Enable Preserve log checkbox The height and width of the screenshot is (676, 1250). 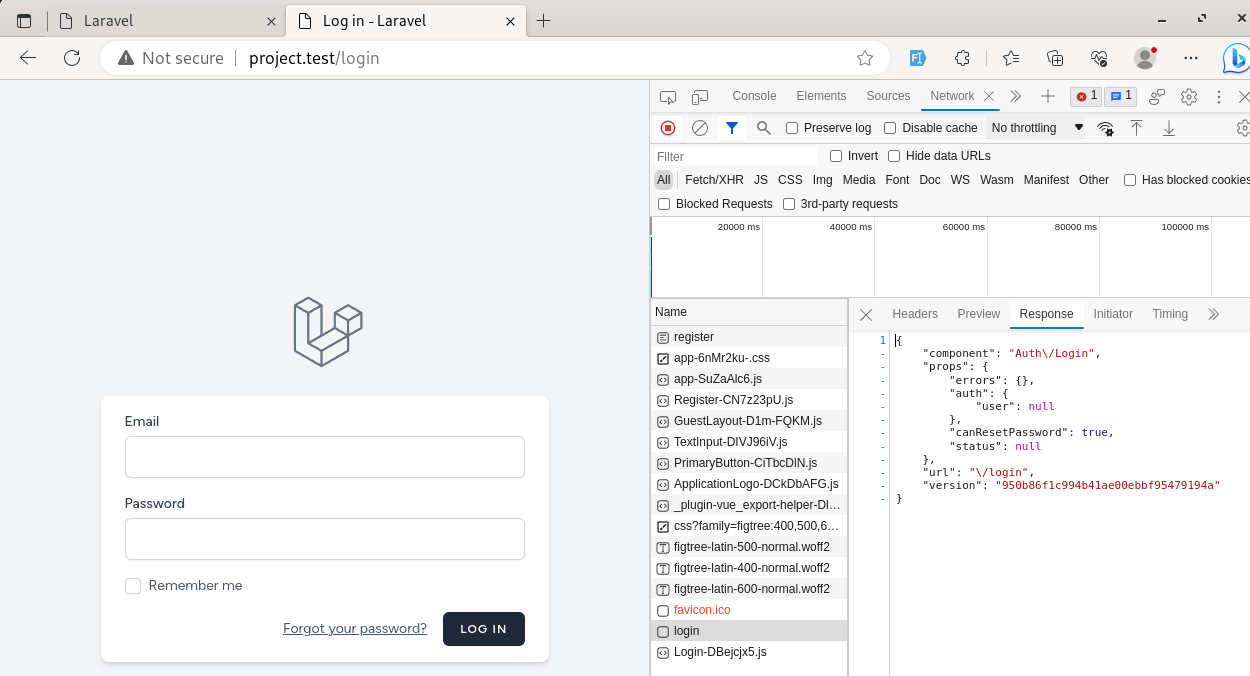(x=792, y=128)
